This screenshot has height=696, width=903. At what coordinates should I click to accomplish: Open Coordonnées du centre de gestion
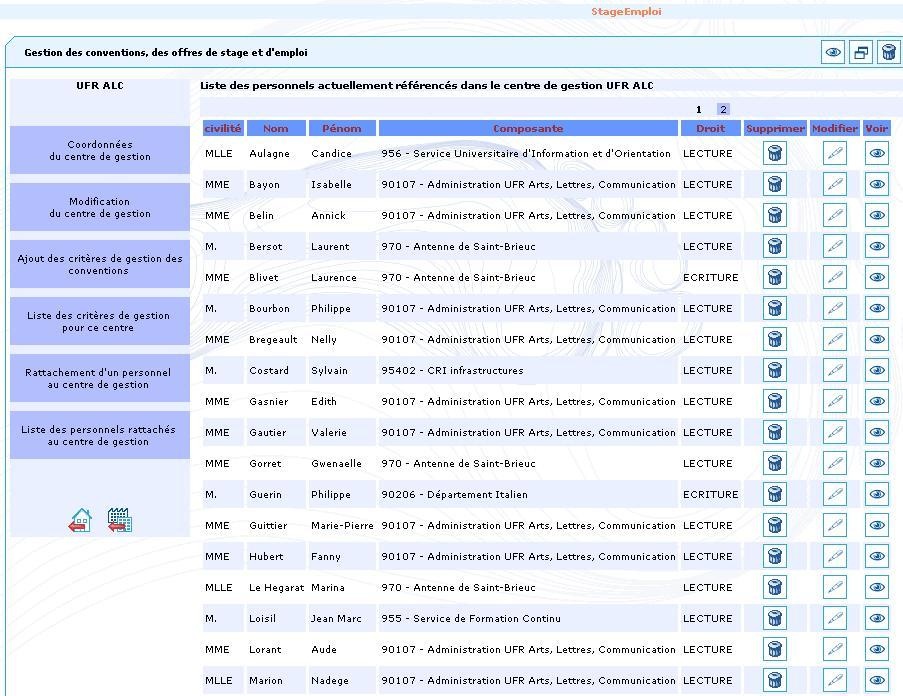99,151
